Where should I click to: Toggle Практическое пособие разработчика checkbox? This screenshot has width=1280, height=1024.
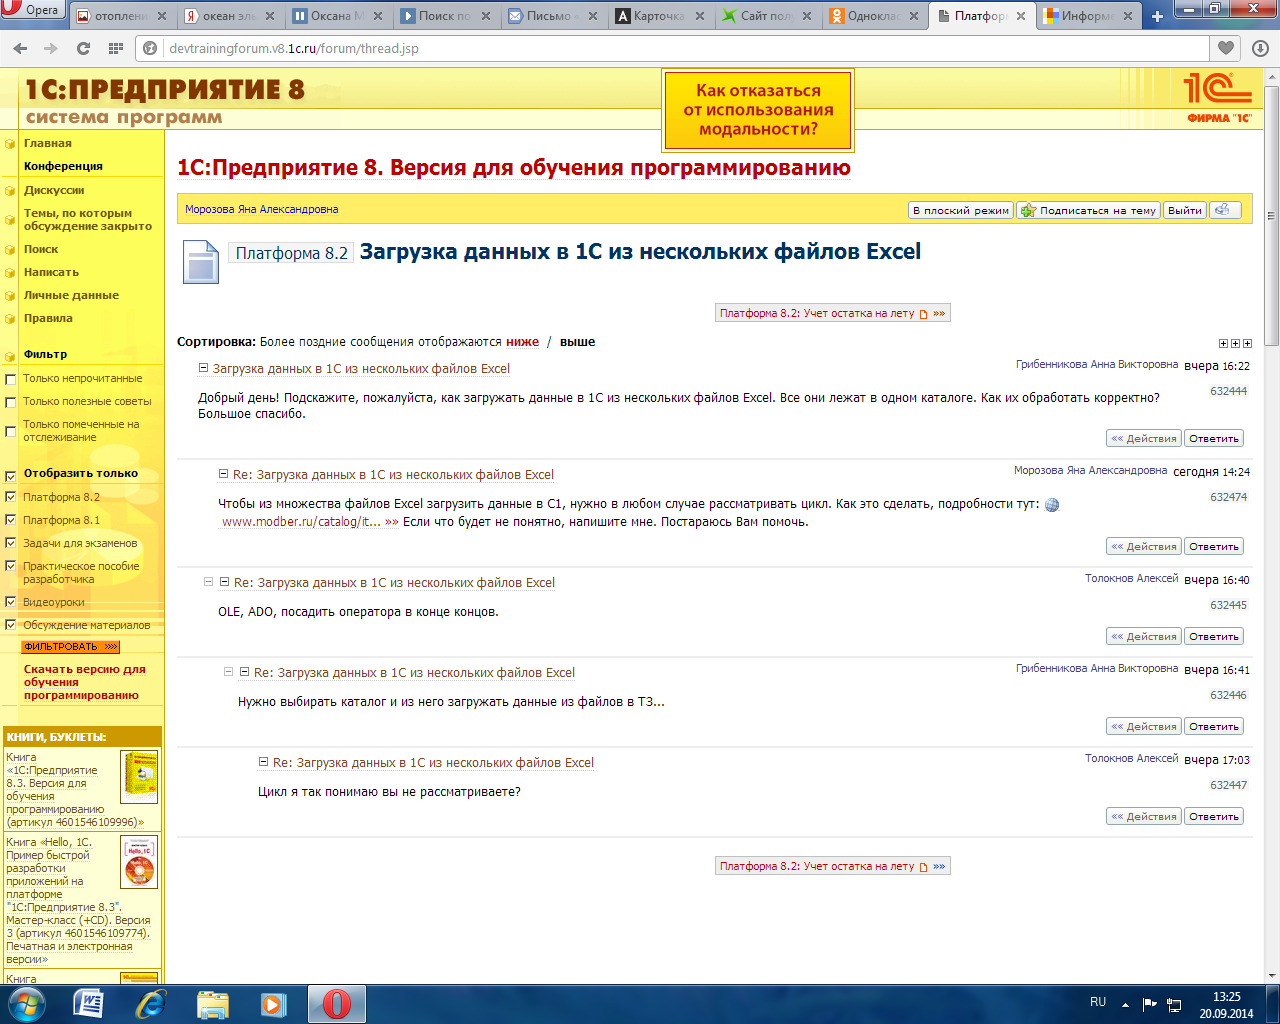point(11,567)
